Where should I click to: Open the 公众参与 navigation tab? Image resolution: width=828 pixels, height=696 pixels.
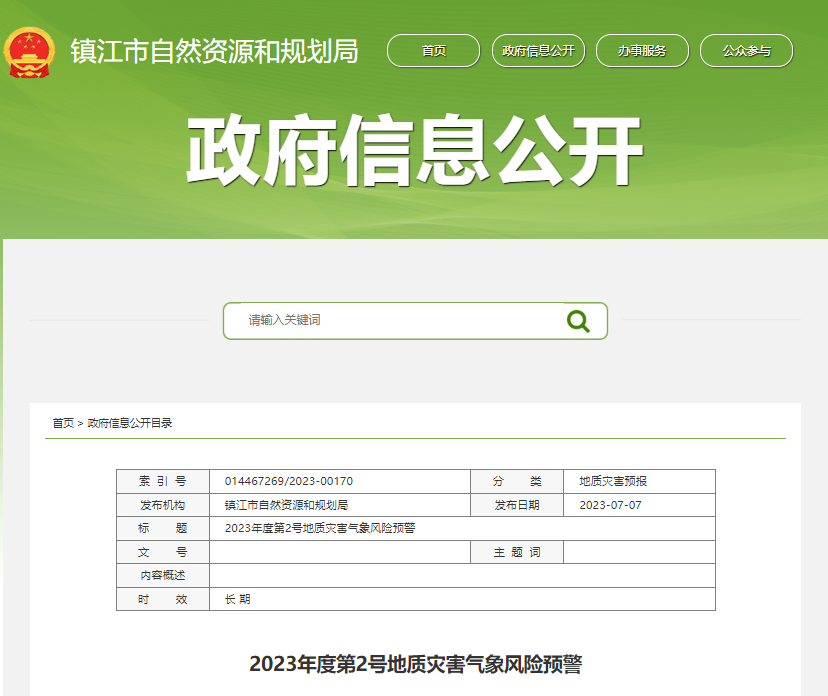pos(746,51)
